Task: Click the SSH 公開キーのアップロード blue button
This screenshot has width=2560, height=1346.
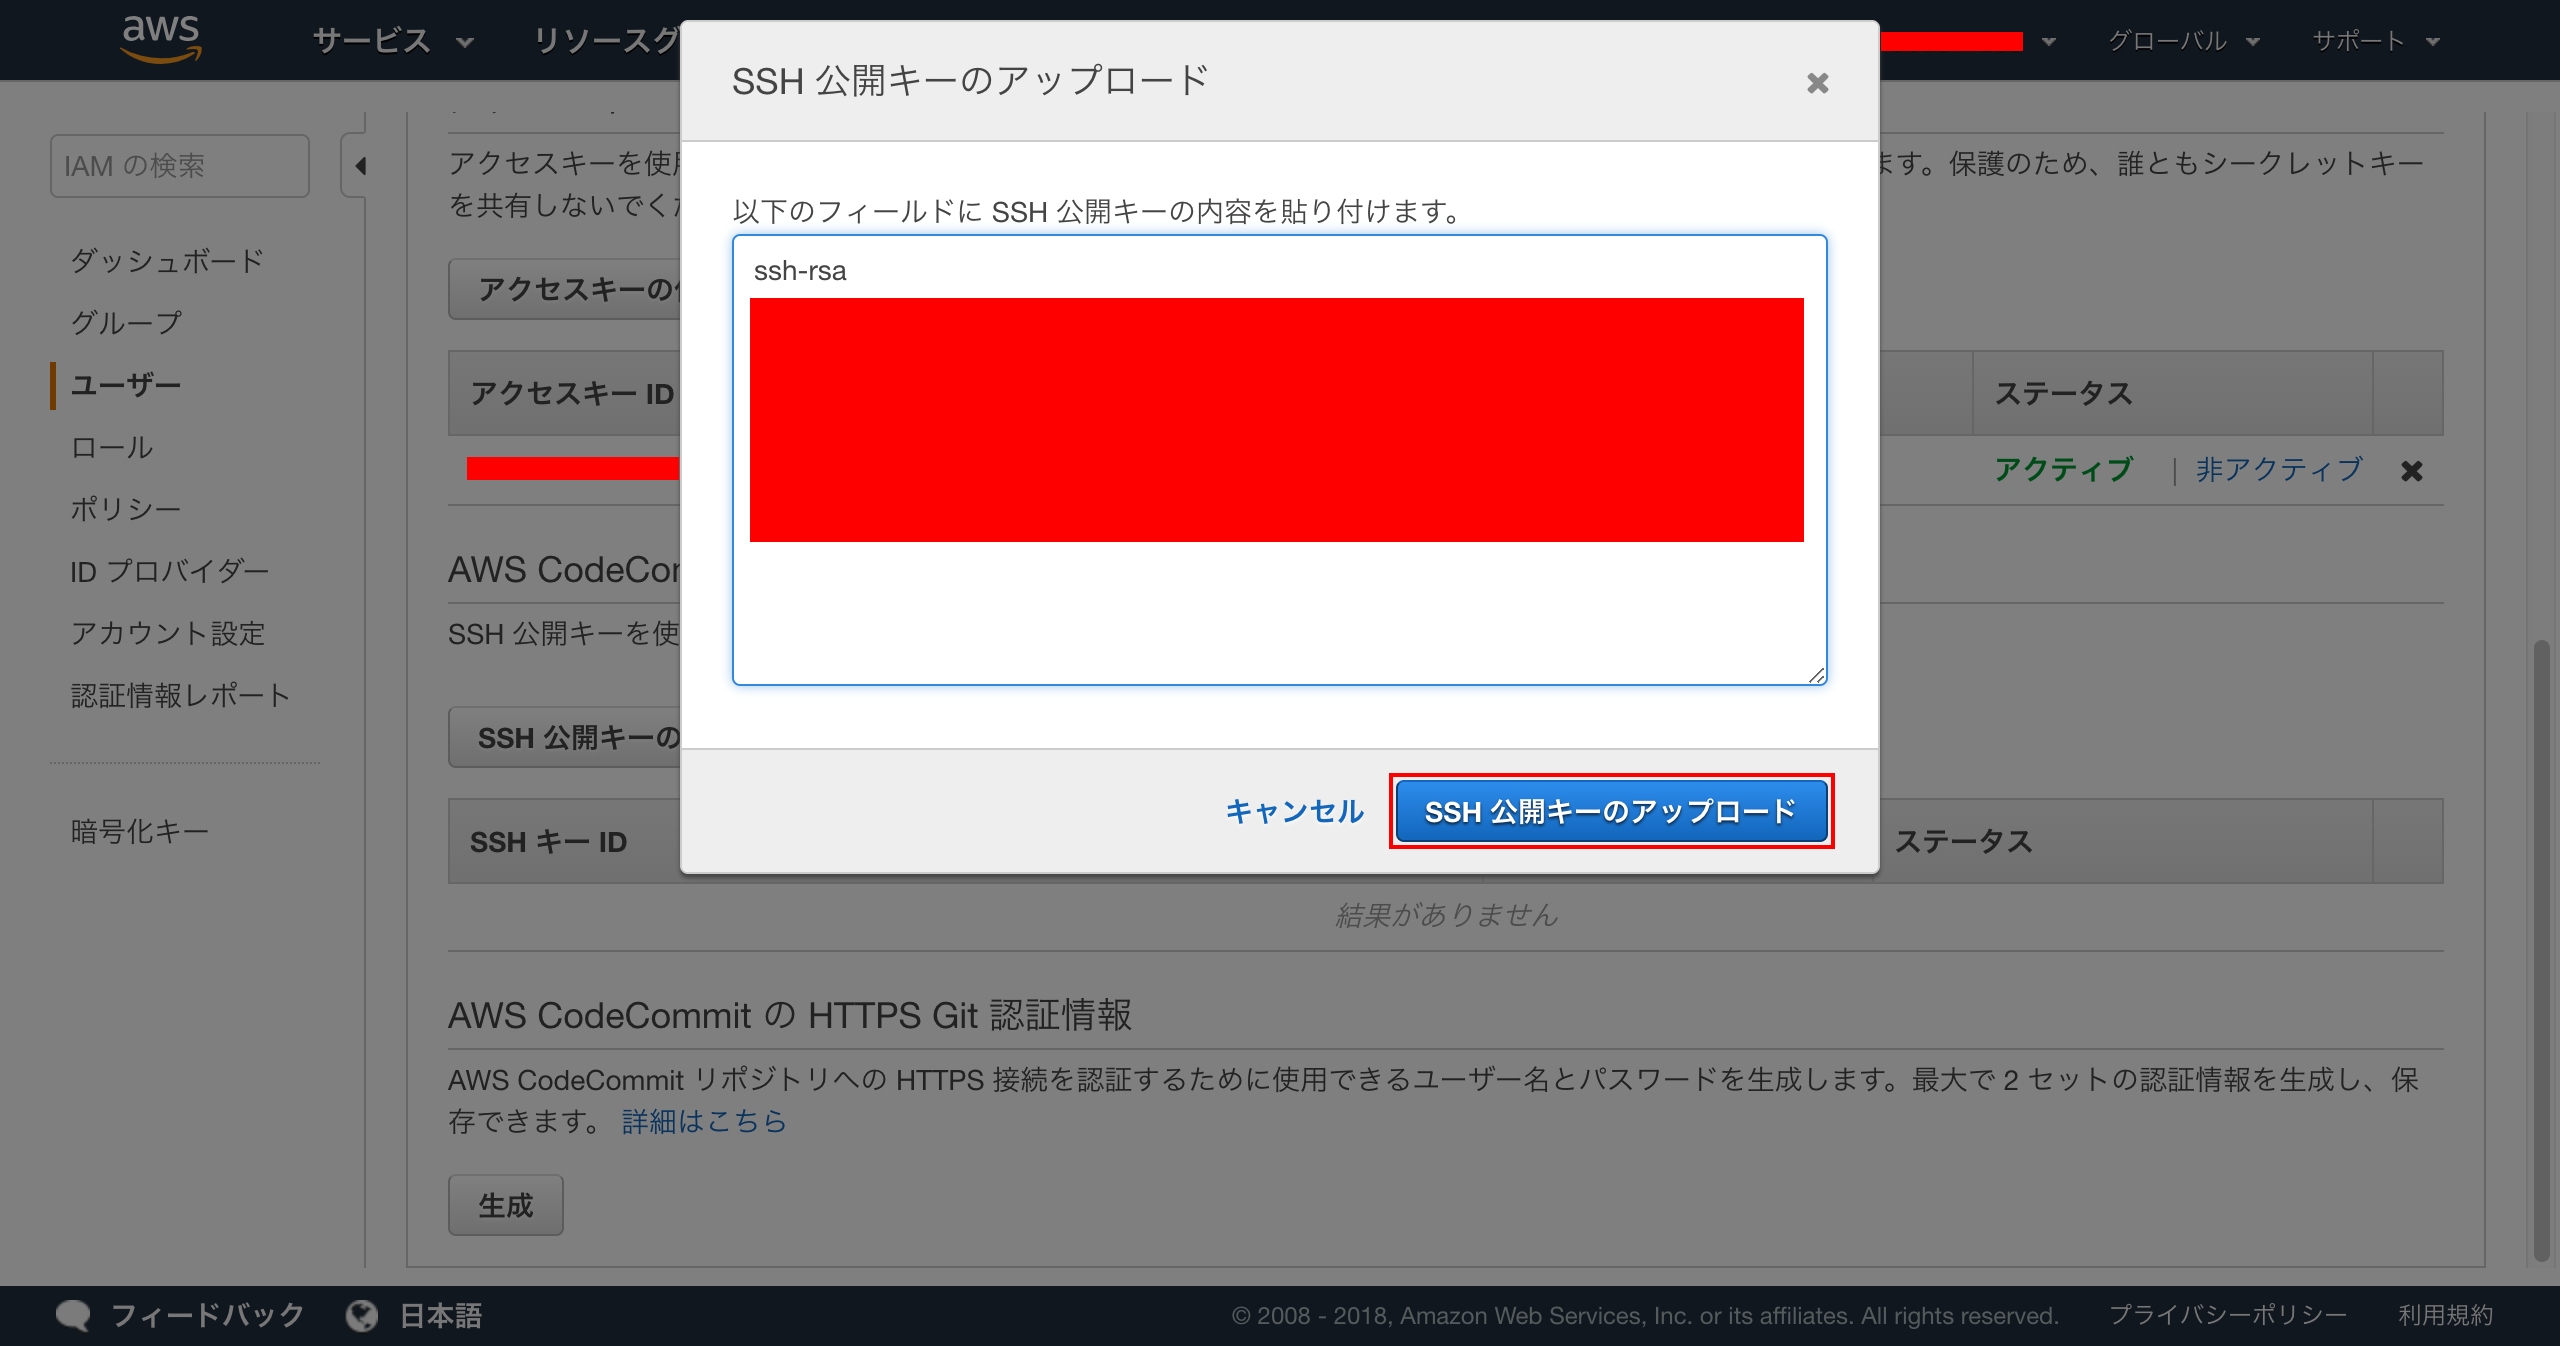Action: pos(1611,811)
